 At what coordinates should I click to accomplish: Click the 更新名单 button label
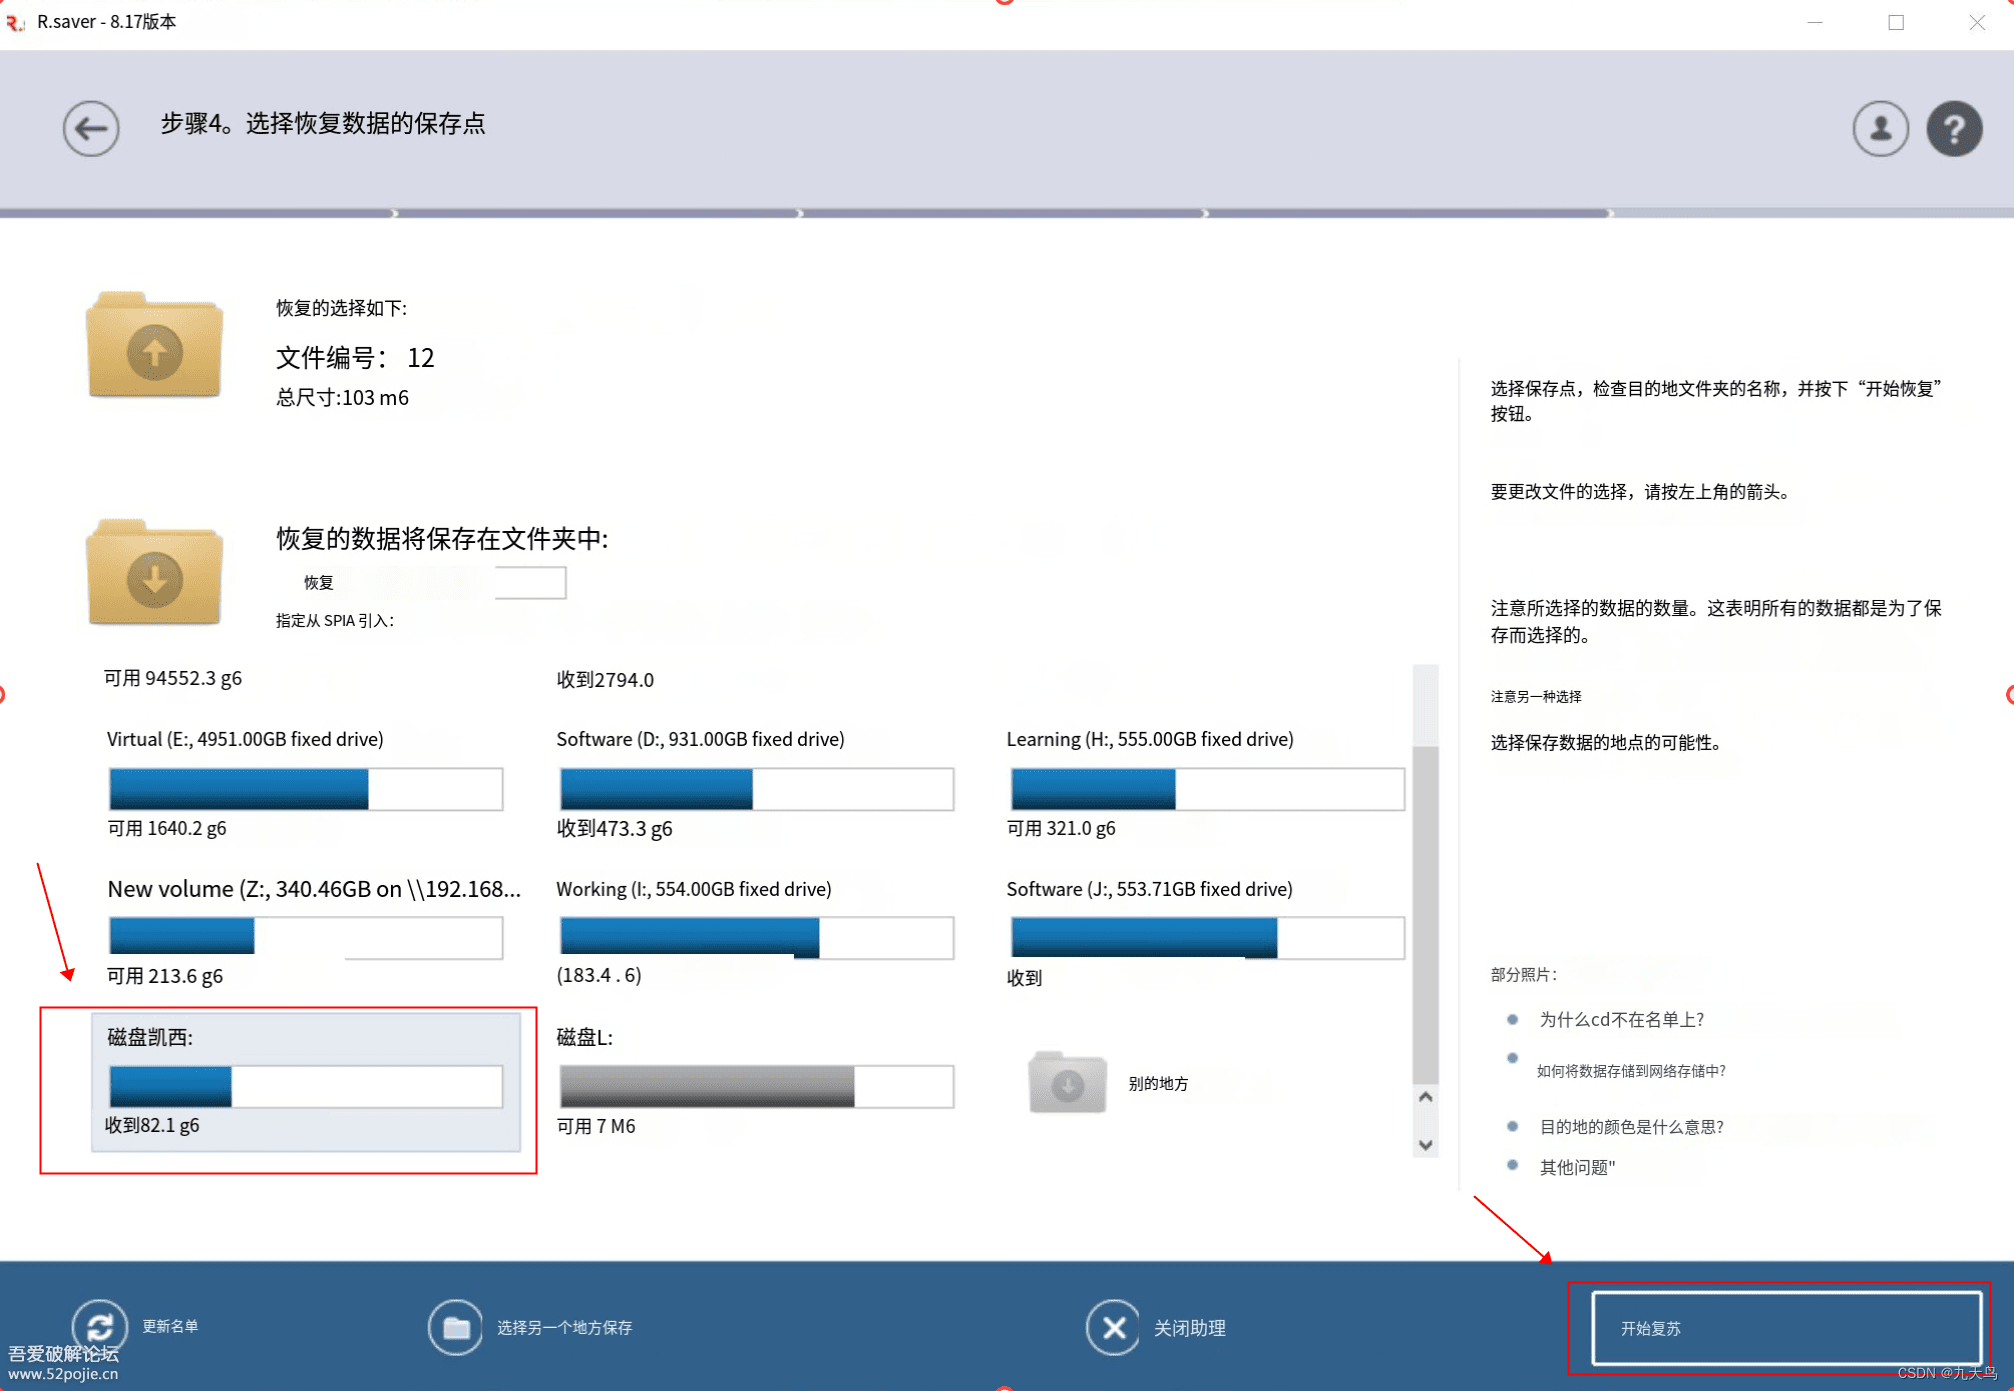coord(170,1326)
